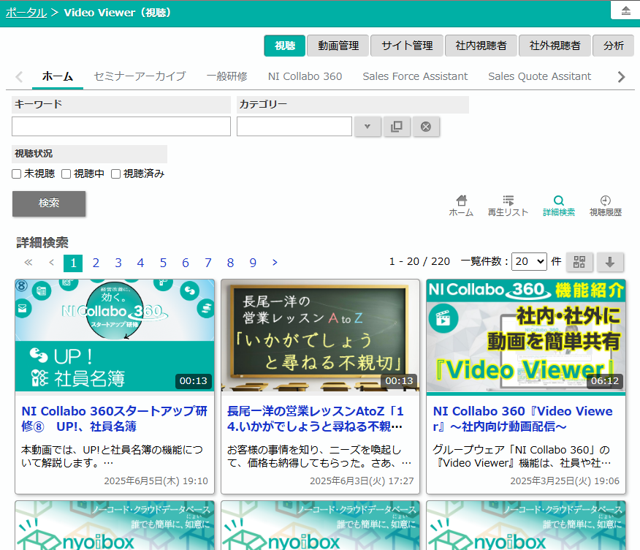Open the 一覧件数 20 dropdown
The width and height of the screenshot is (640, 550).
[x=529, y=262]
